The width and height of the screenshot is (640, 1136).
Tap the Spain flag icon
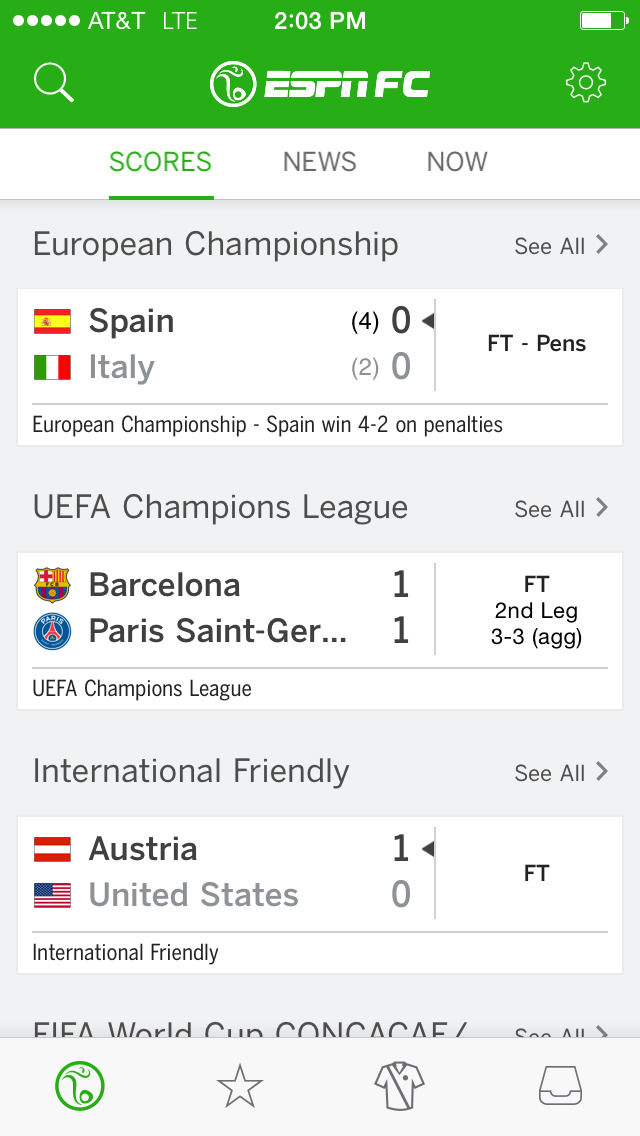tap(54, 320)
